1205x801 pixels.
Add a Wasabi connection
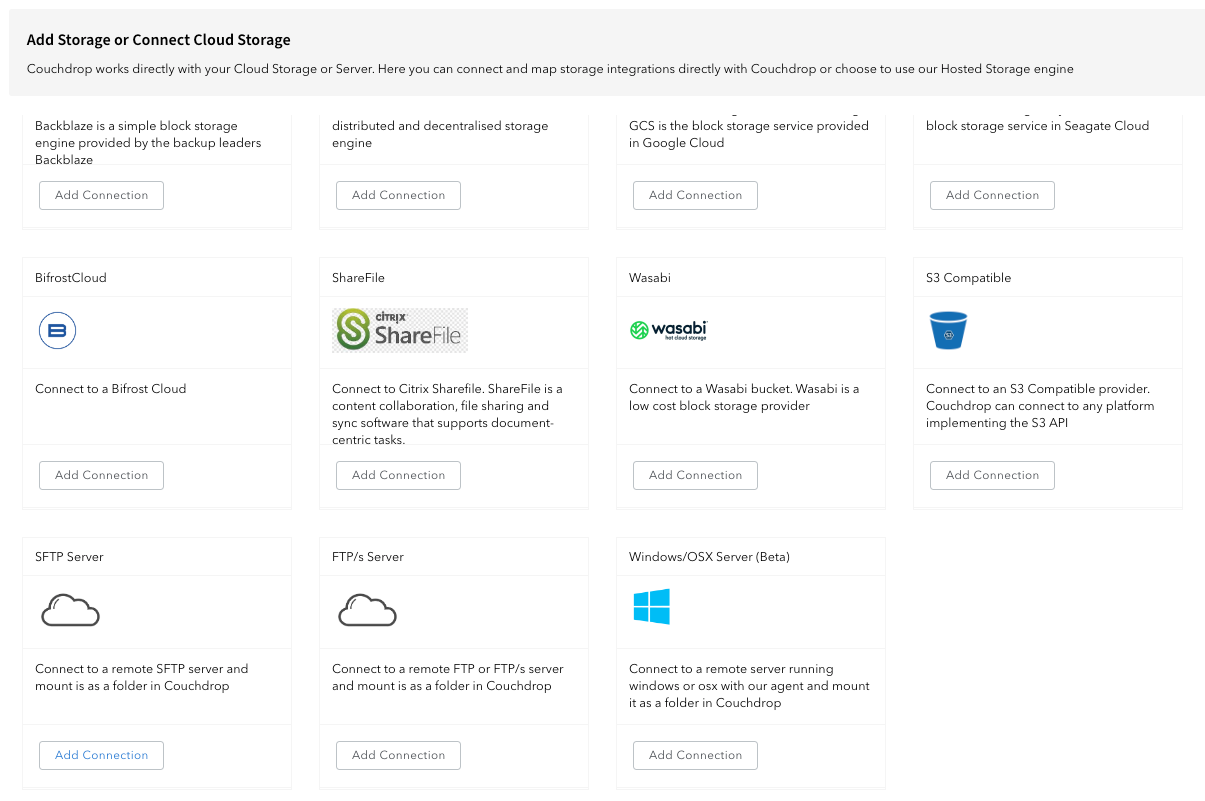(695, 475)
